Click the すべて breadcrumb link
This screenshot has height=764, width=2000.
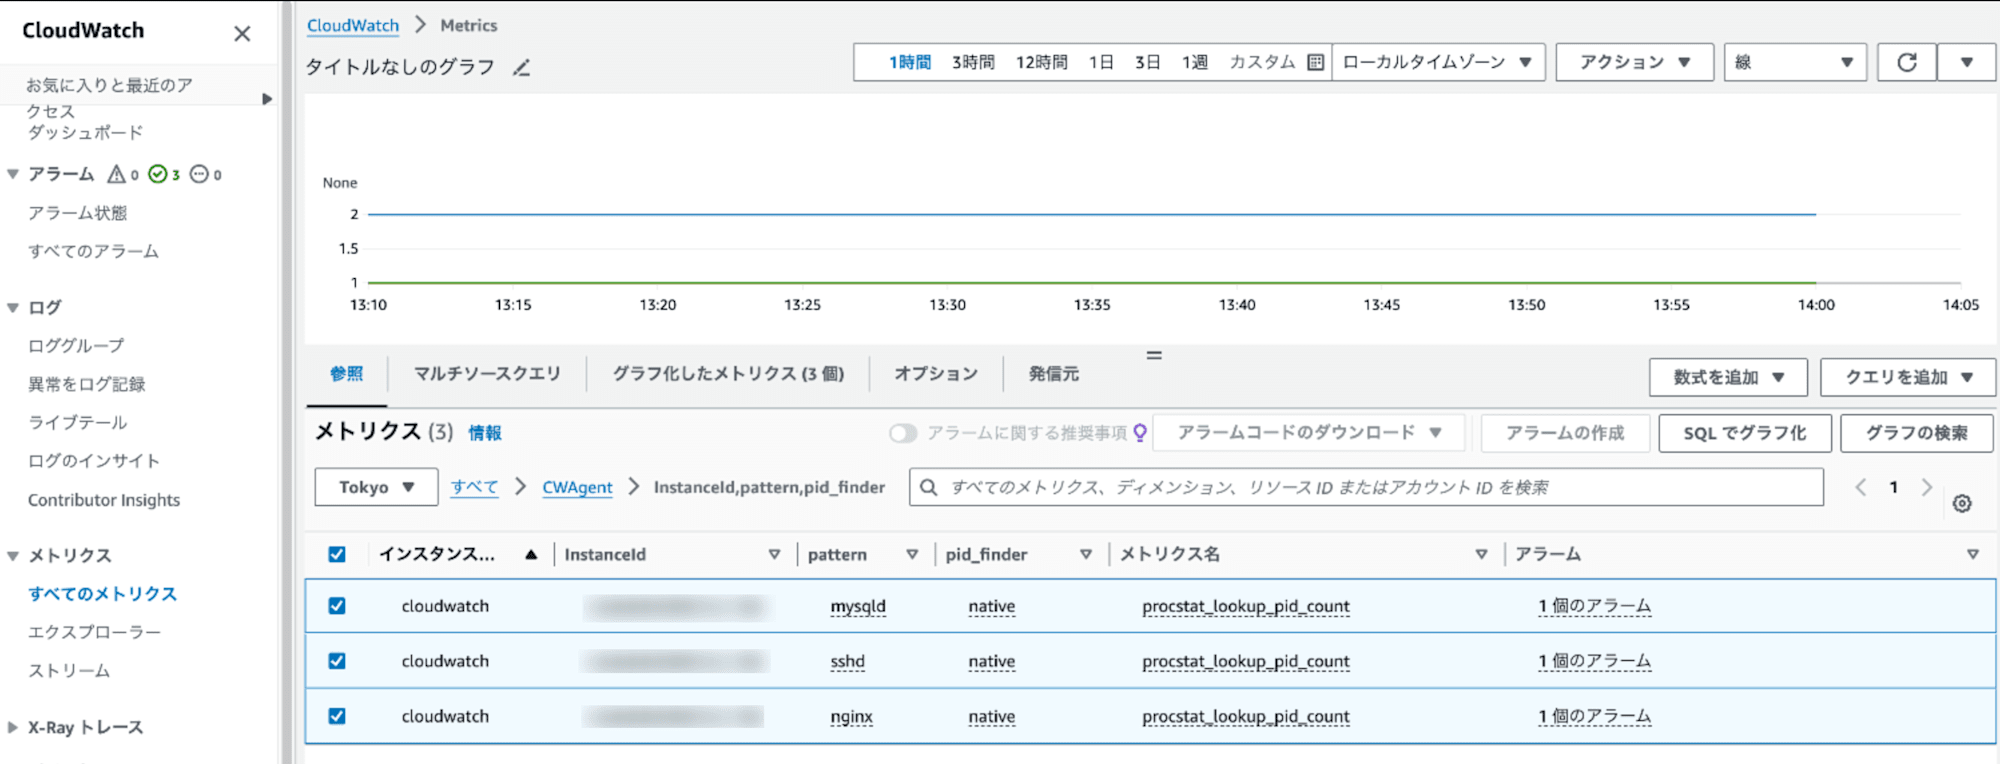(474, 487)
